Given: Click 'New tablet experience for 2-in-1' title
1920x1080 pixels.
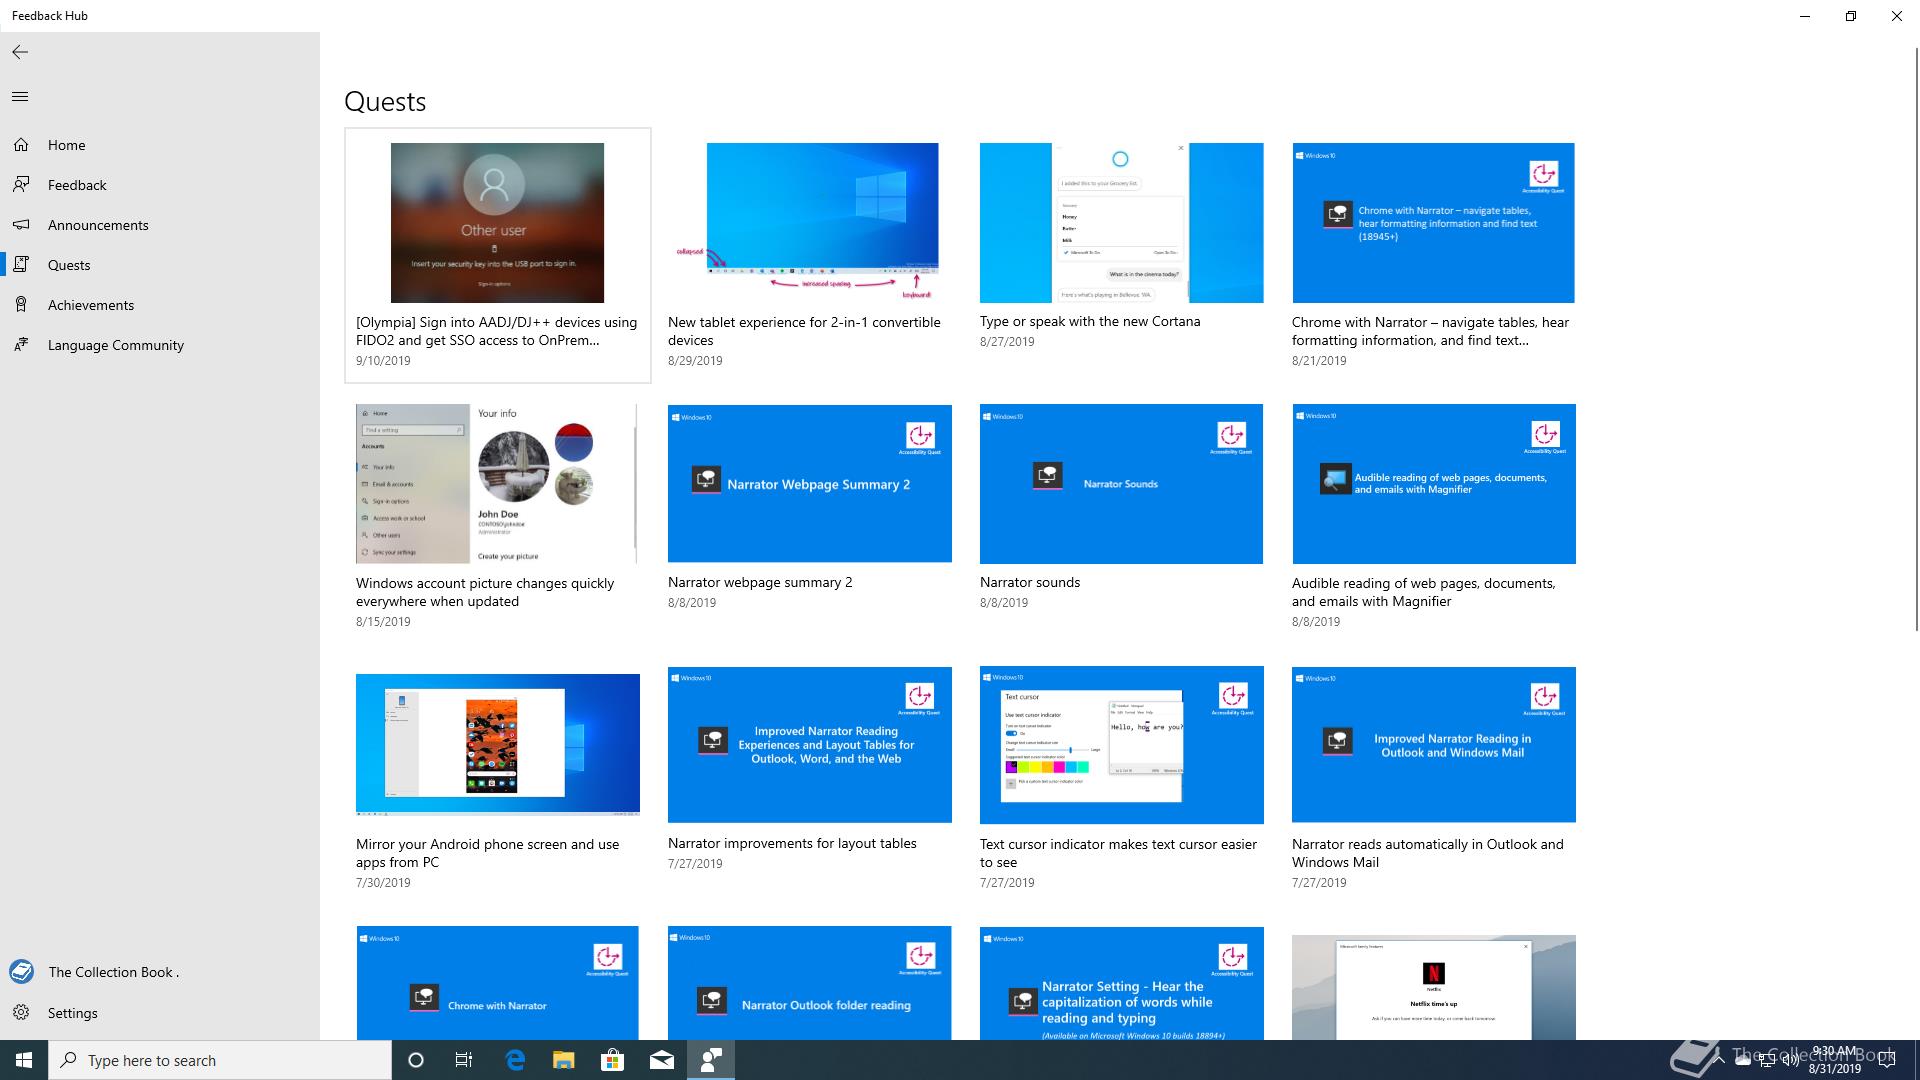Looking at the screenshot, I should (x=804, y=331).
